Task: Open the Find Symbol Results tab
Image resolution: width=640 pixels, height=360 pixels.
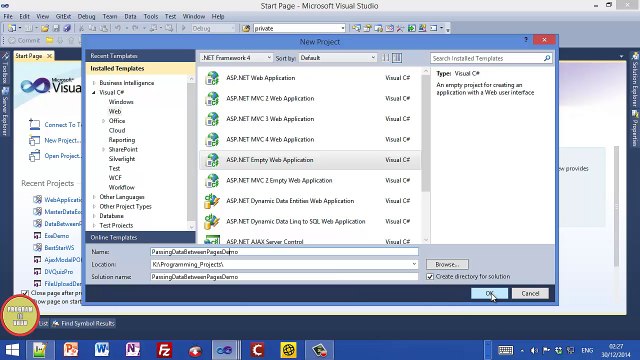Action: tap(83, 323)
